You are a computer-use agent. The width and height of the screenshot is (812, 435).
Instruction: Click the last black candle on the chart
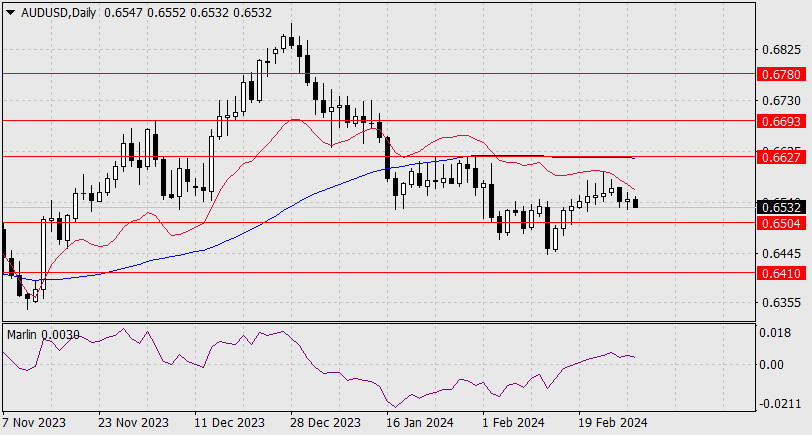635,202
